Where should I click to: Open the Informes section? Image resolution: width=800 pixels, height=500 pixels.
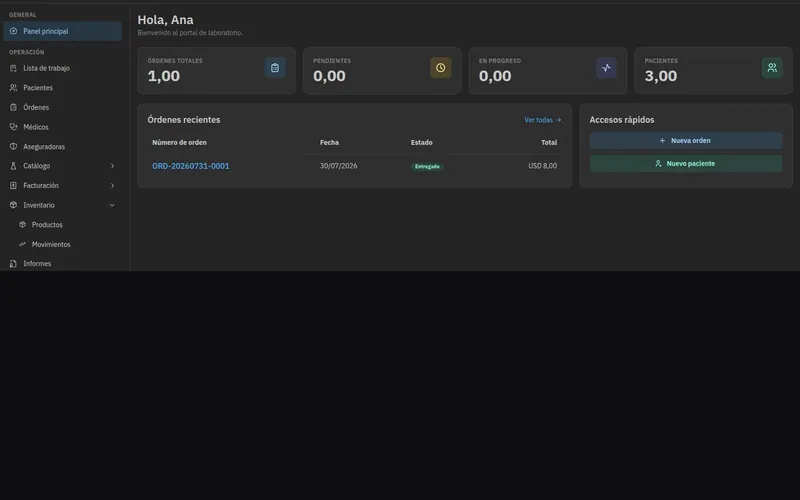(63, 264)
